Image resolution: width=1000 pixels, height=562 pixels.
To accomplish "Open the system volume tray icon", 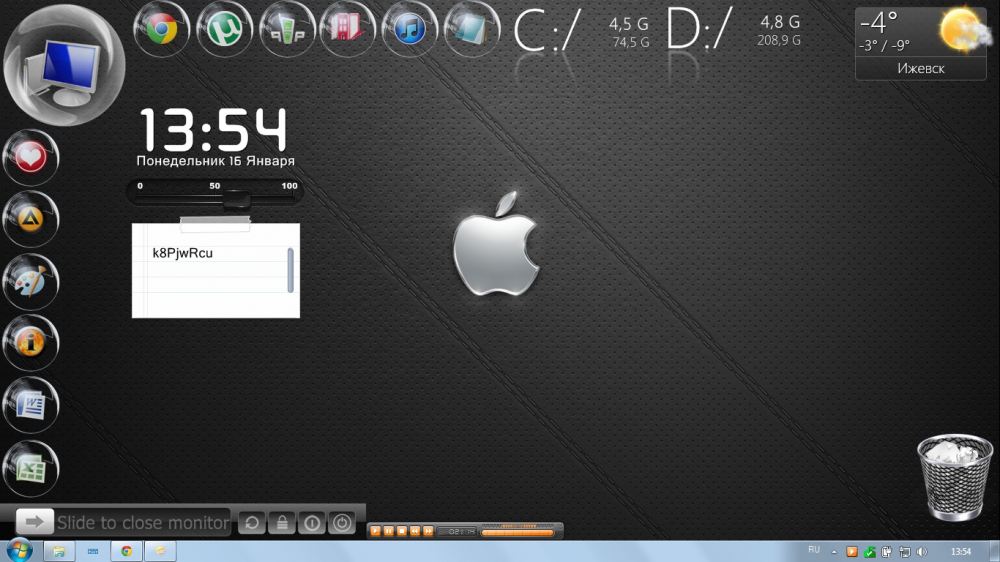I will point(922,552).
